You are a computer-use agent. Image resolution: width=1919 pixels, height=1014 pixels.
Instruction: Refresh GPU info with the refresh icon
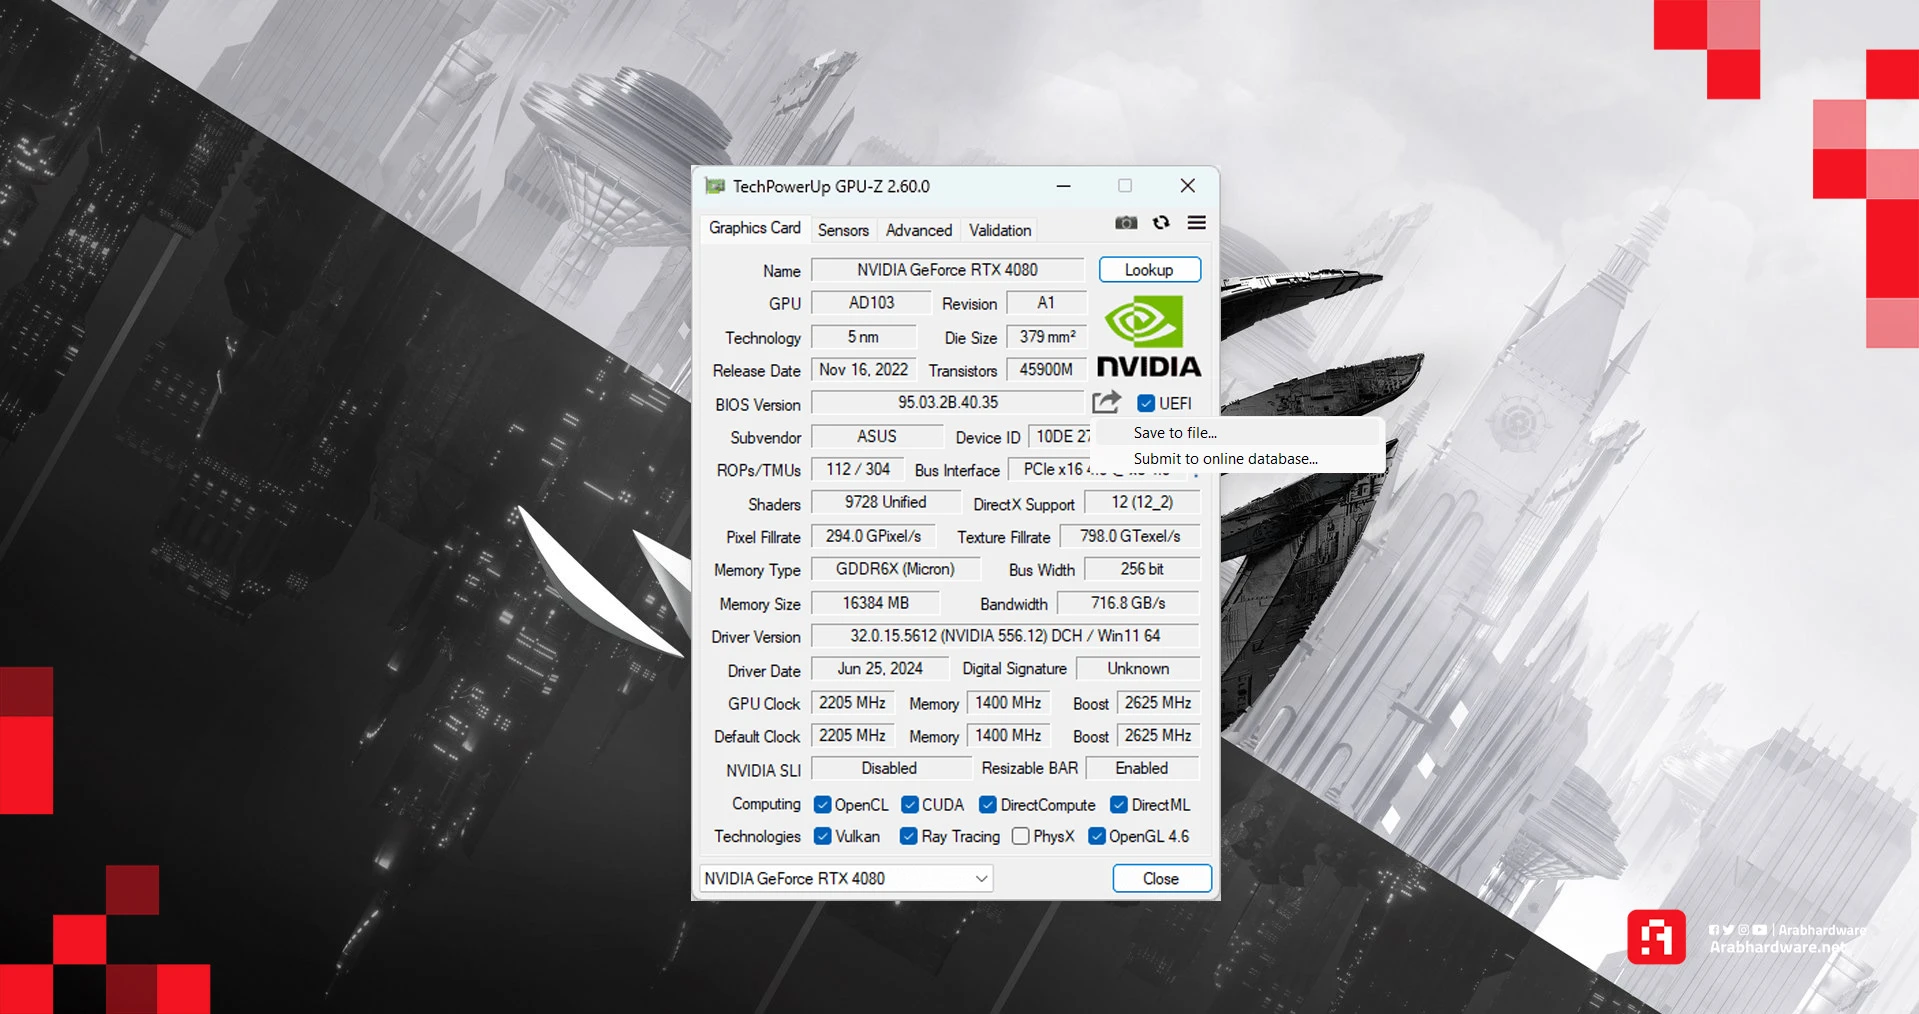tap(1161, 223)
